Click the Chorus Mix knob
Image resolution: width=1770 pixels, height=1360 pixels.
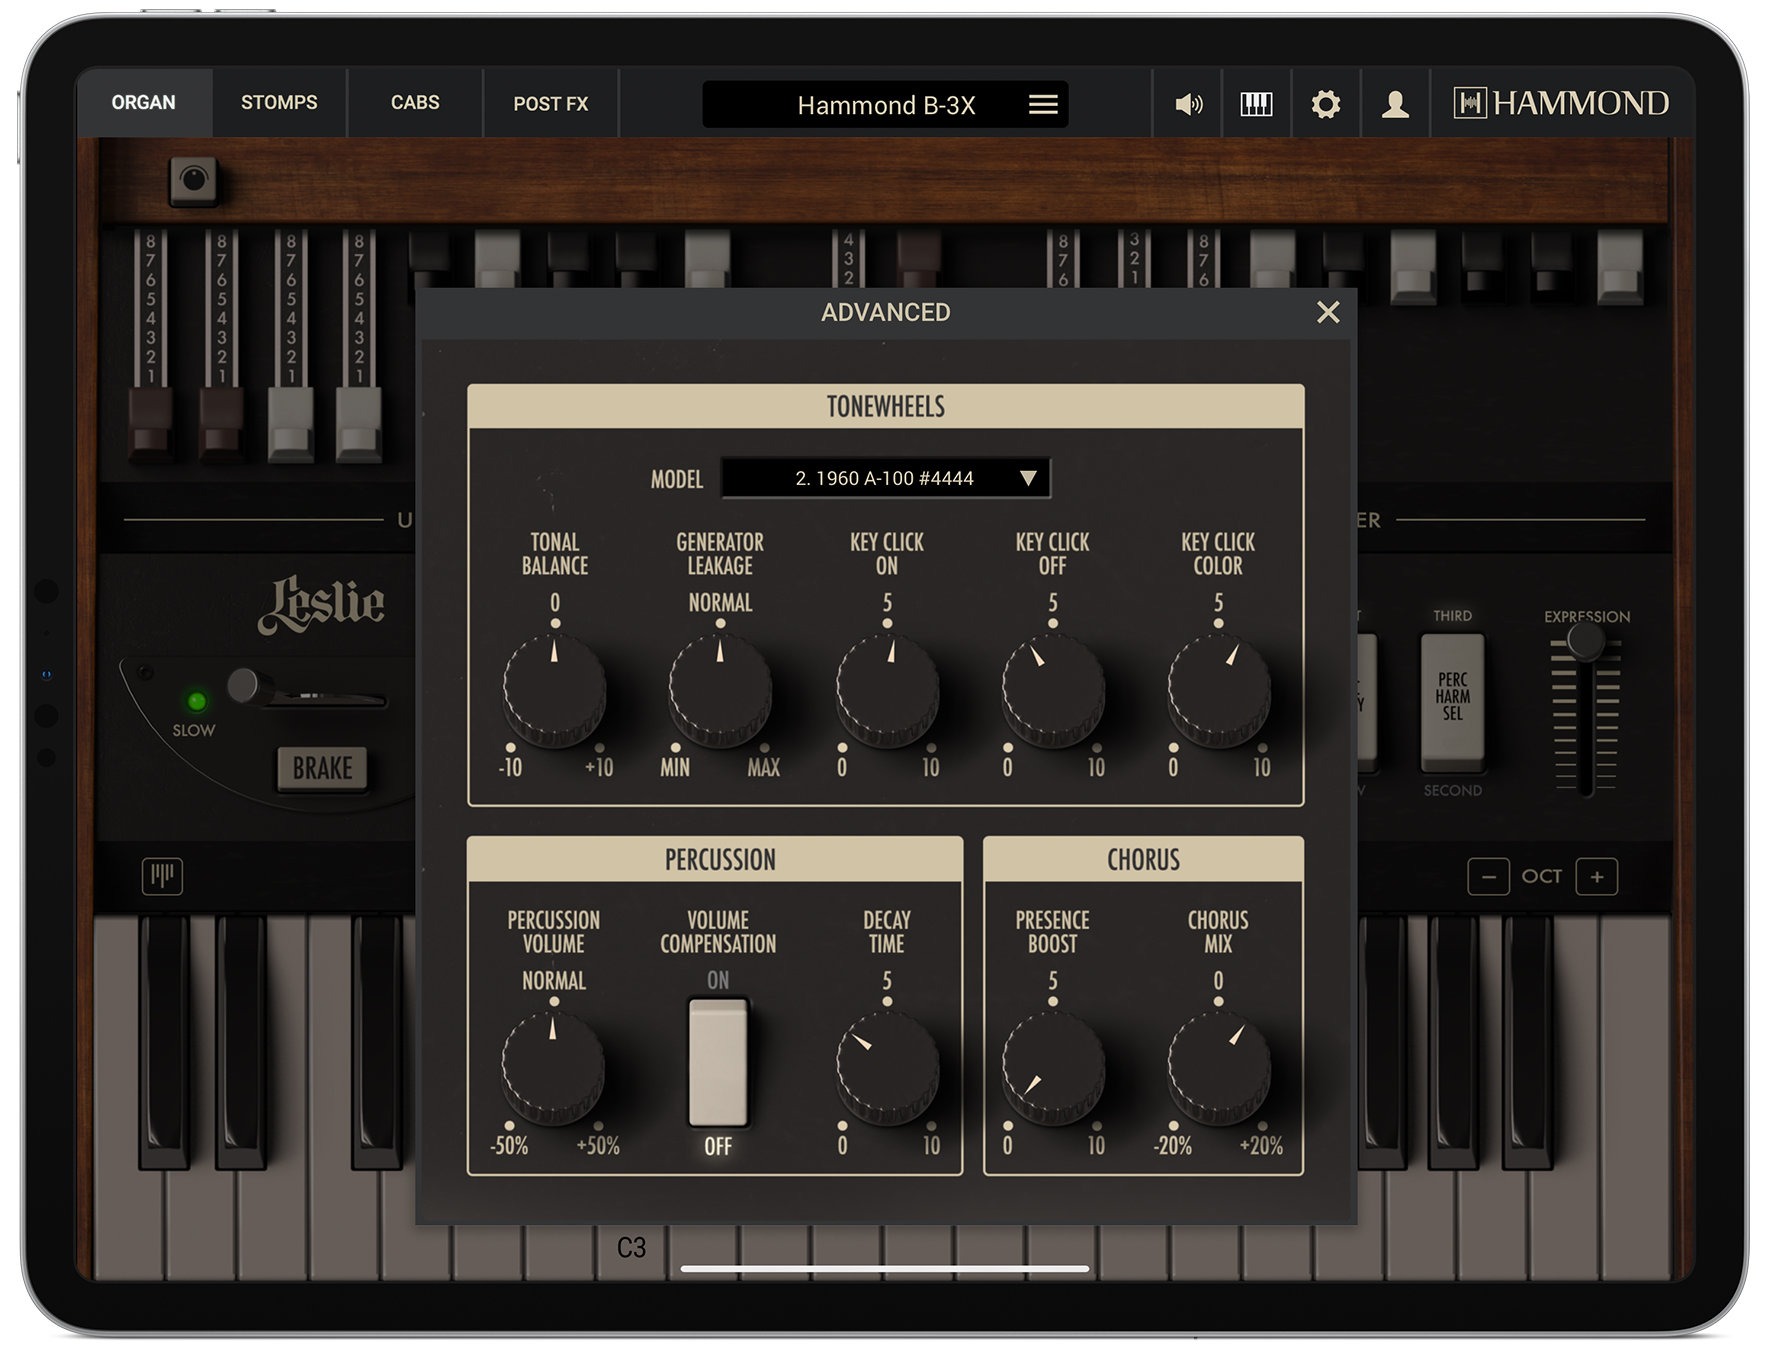coord(1218,1062)
